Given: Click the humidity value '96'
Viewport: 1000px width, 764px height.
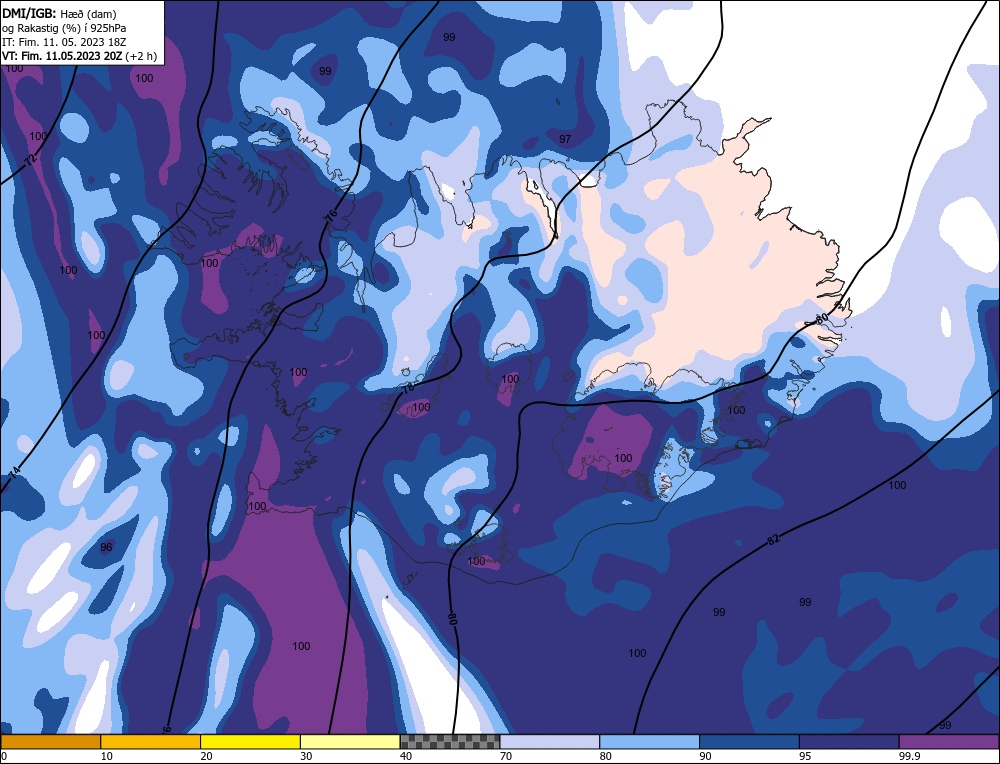Looking at the screenshot, I should point(106,547).
